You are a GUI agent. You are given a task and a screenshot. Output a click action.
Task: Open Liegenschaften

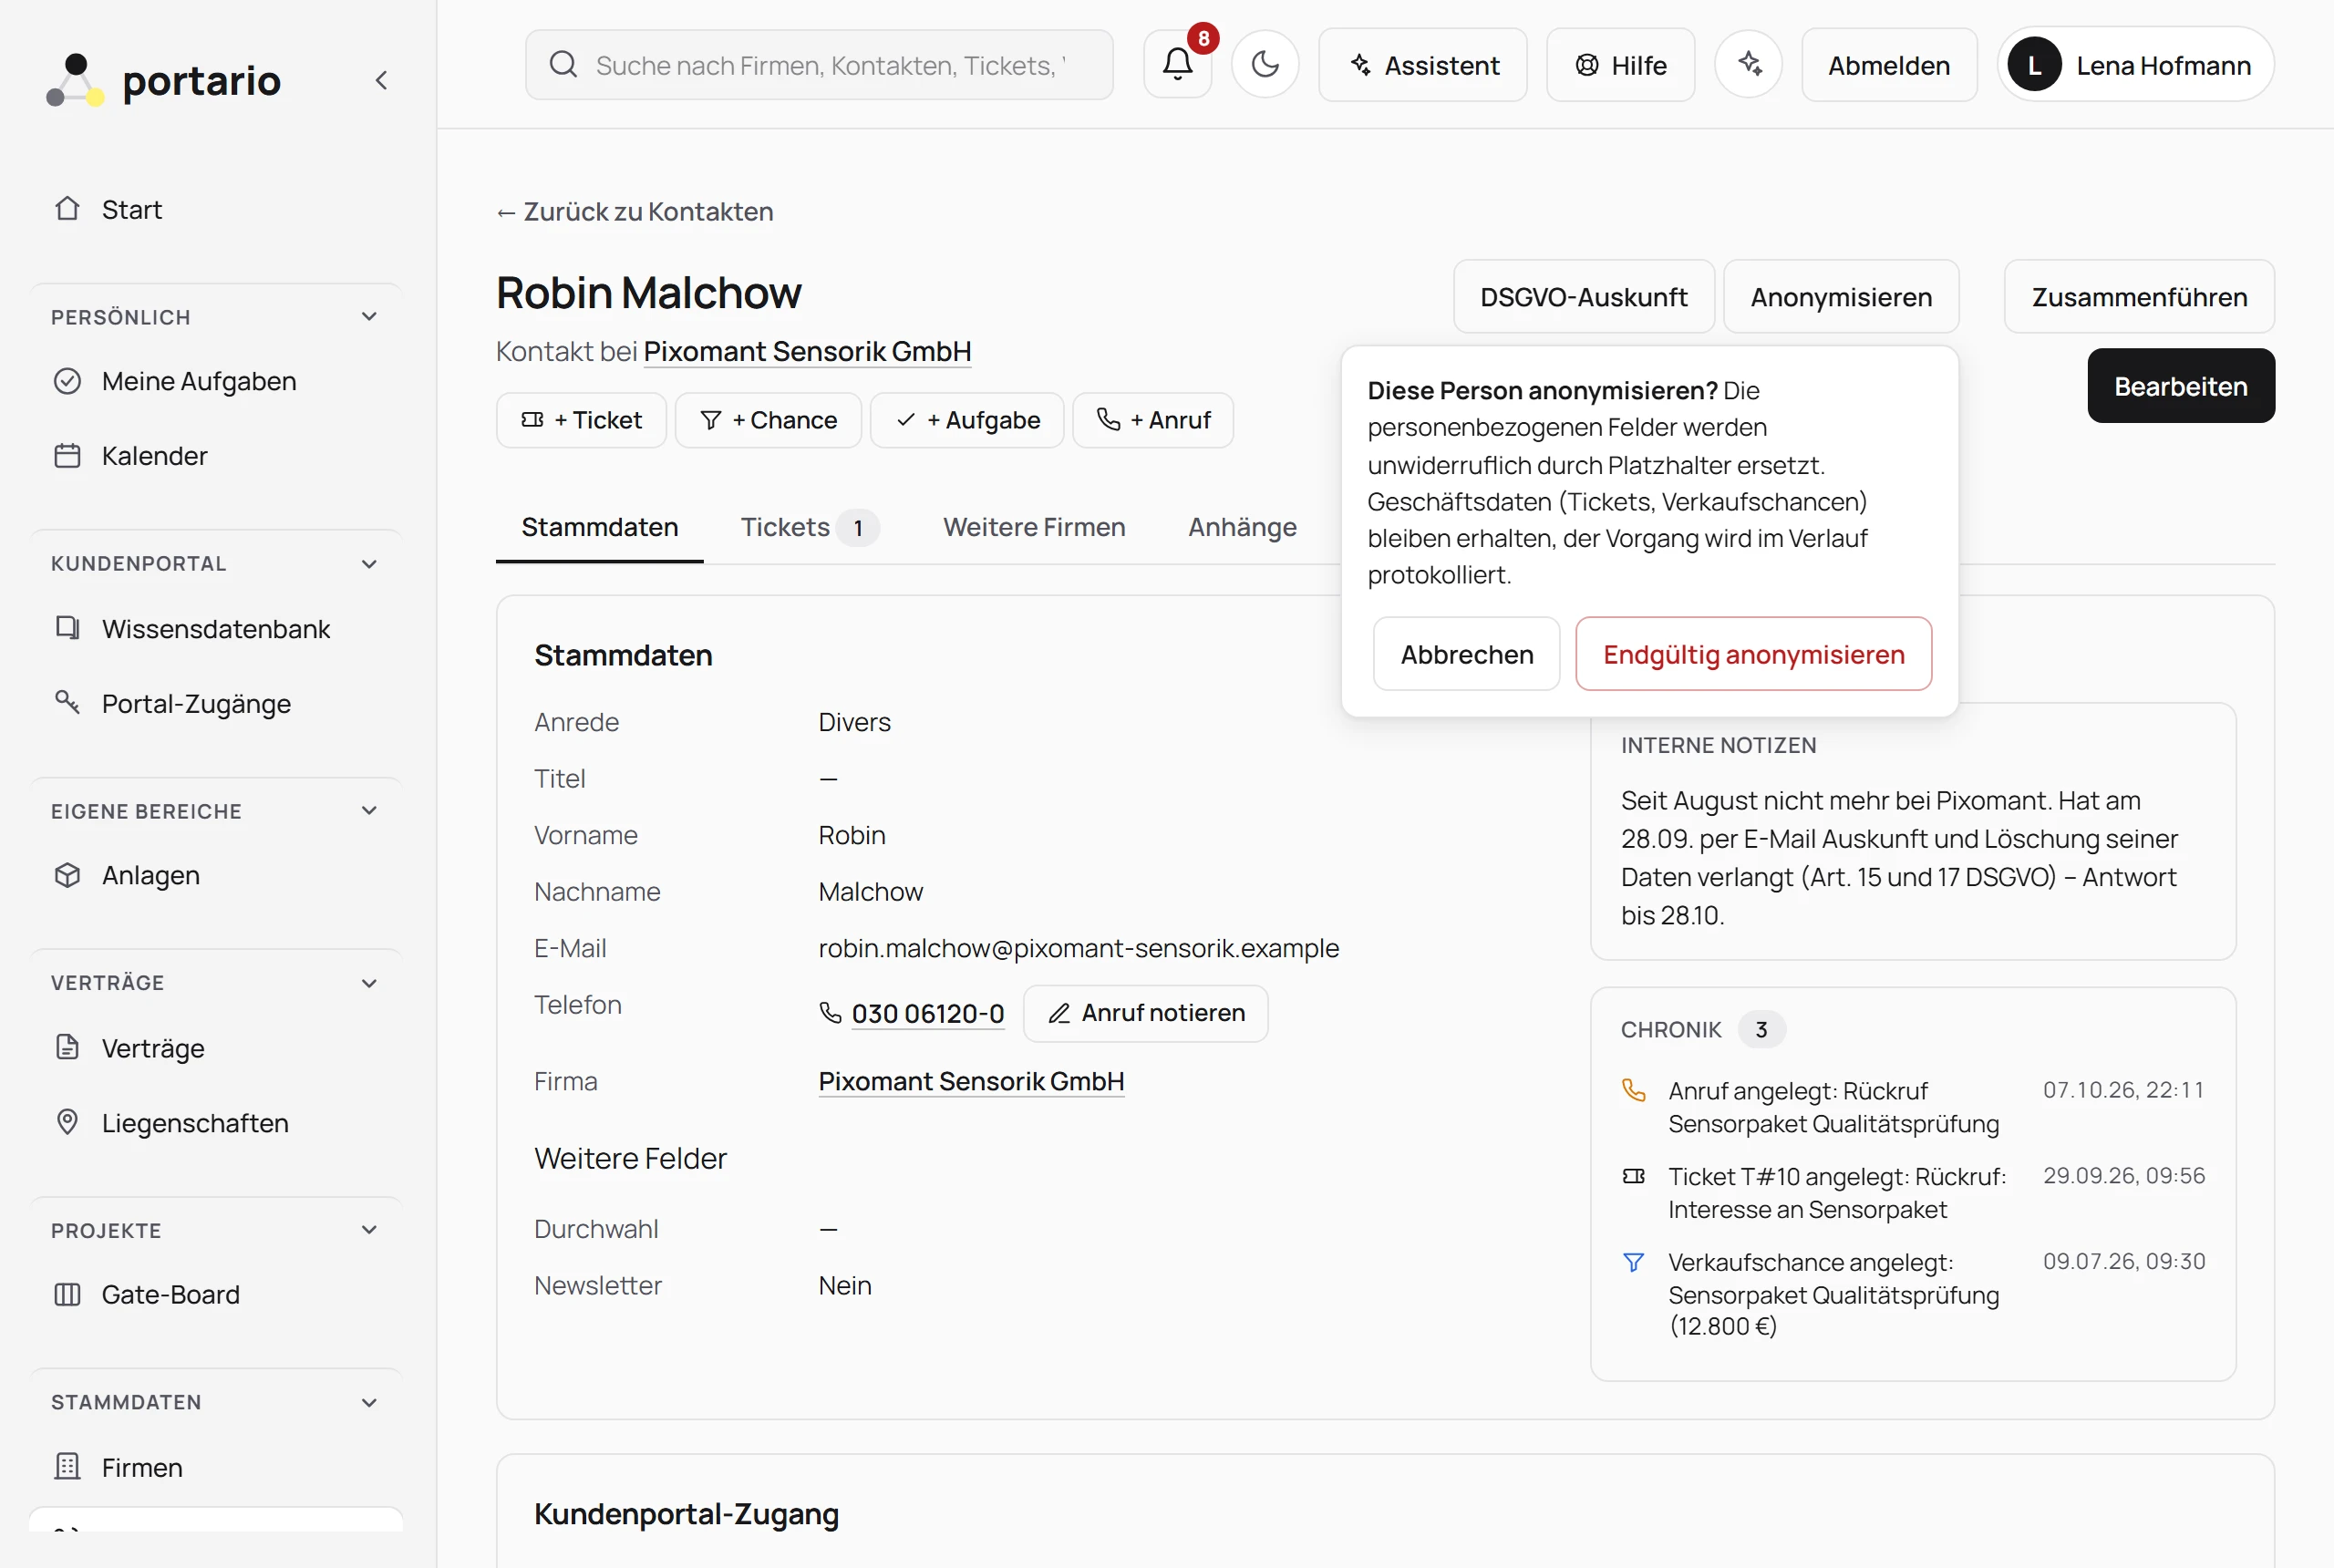[x=216, y=1123]
